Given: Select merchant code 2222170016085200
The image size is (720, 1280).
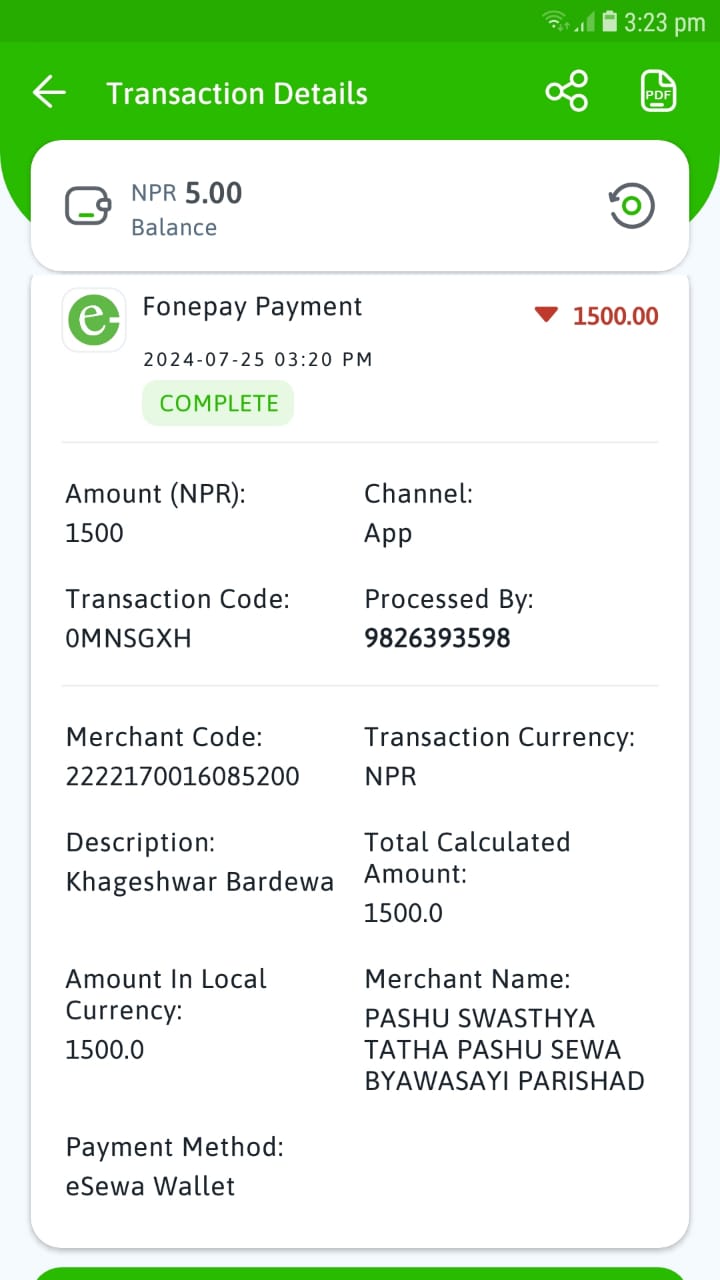Looking at the screenshot, I should pos(182,776).
